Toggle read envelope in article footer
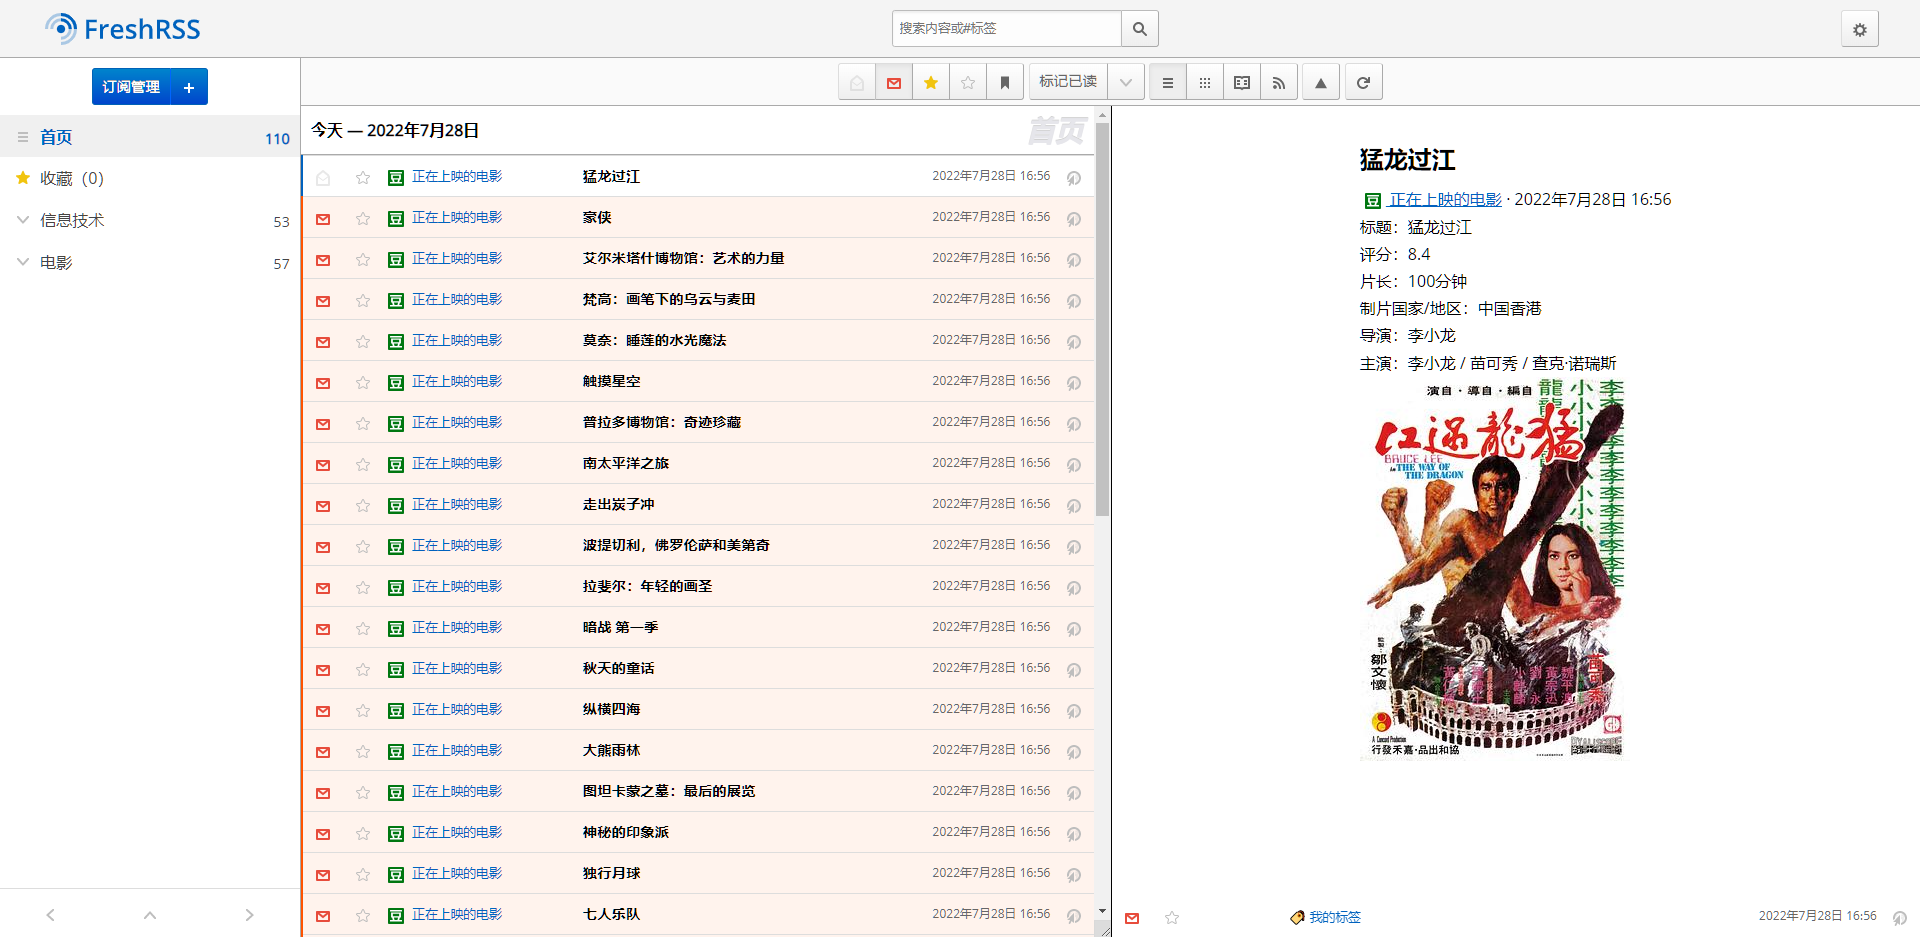The height and width of the screenshot is (937, 1920). (1132, 918)
